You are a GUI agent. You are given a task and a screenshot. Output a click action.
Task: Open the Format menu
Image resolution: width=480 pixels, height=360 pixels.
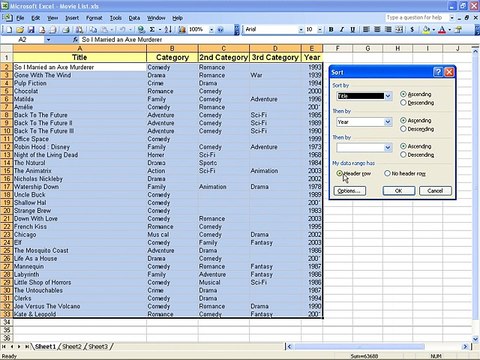click(x=94, y=18)
